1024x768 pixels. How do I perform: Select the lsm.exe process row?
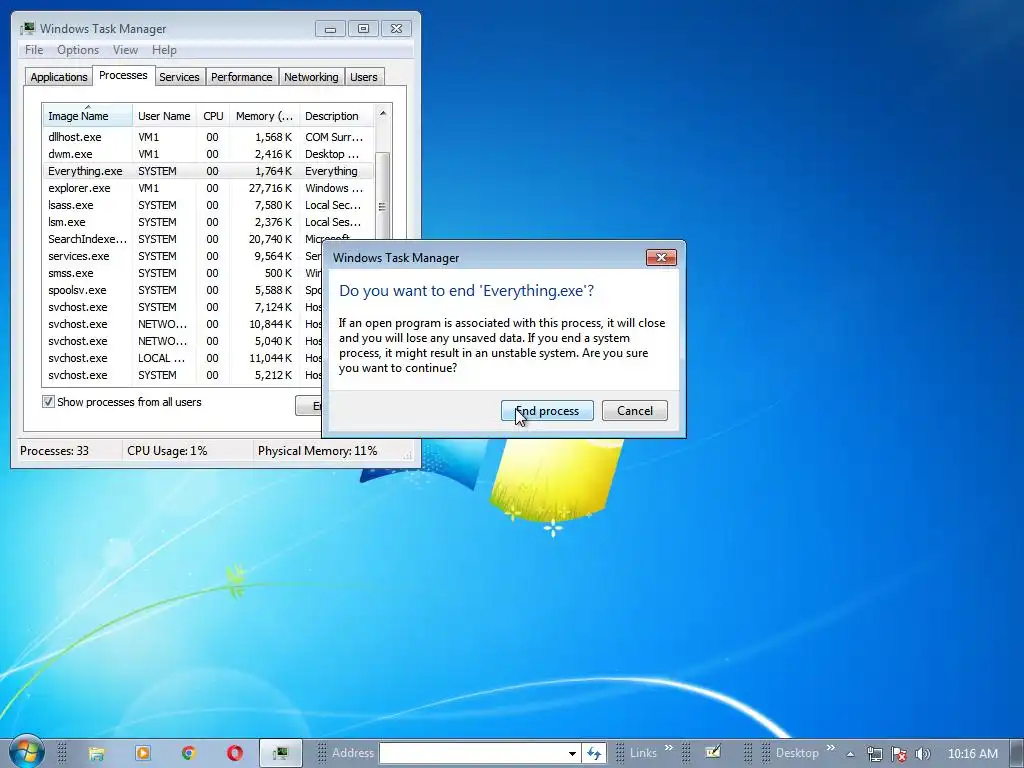[208, 222]
